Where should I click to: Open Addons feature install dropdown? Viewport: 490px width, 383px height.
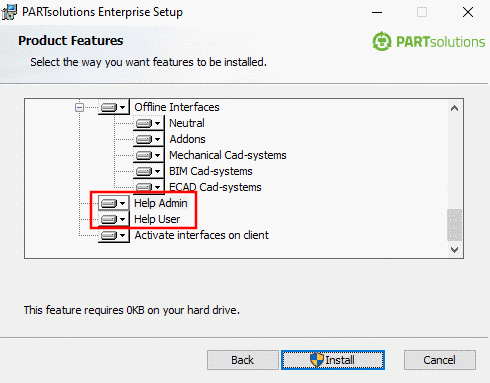pos(148,139)
